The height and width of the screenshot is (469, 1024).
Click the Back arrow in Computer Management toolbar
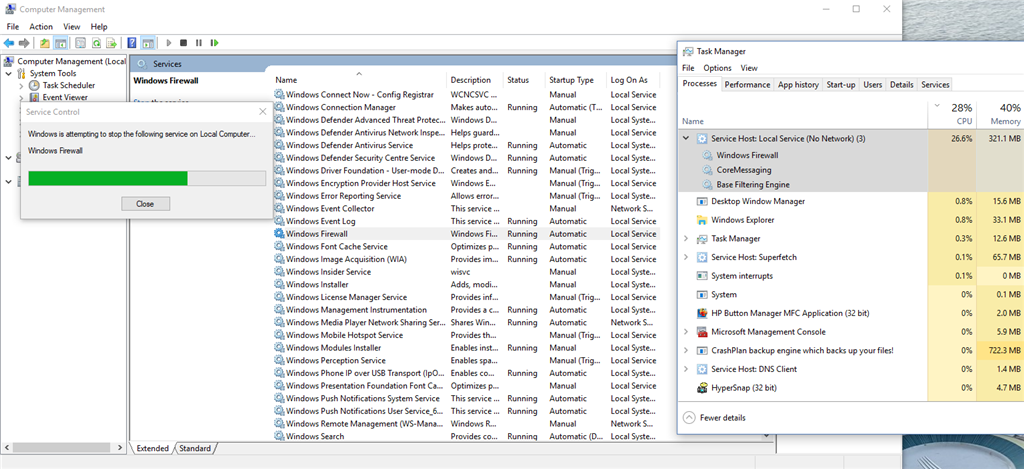pos(8,43)
